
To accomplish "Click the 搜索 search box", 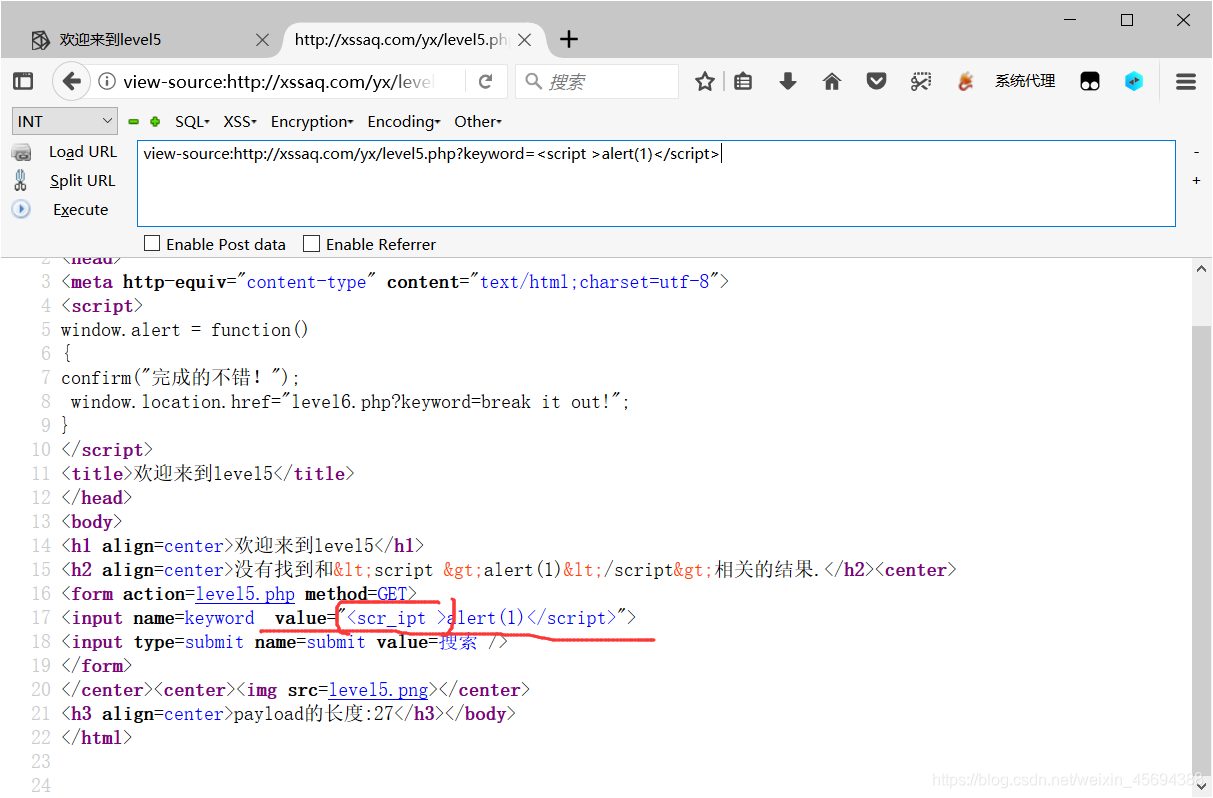I will click(597, 82).
